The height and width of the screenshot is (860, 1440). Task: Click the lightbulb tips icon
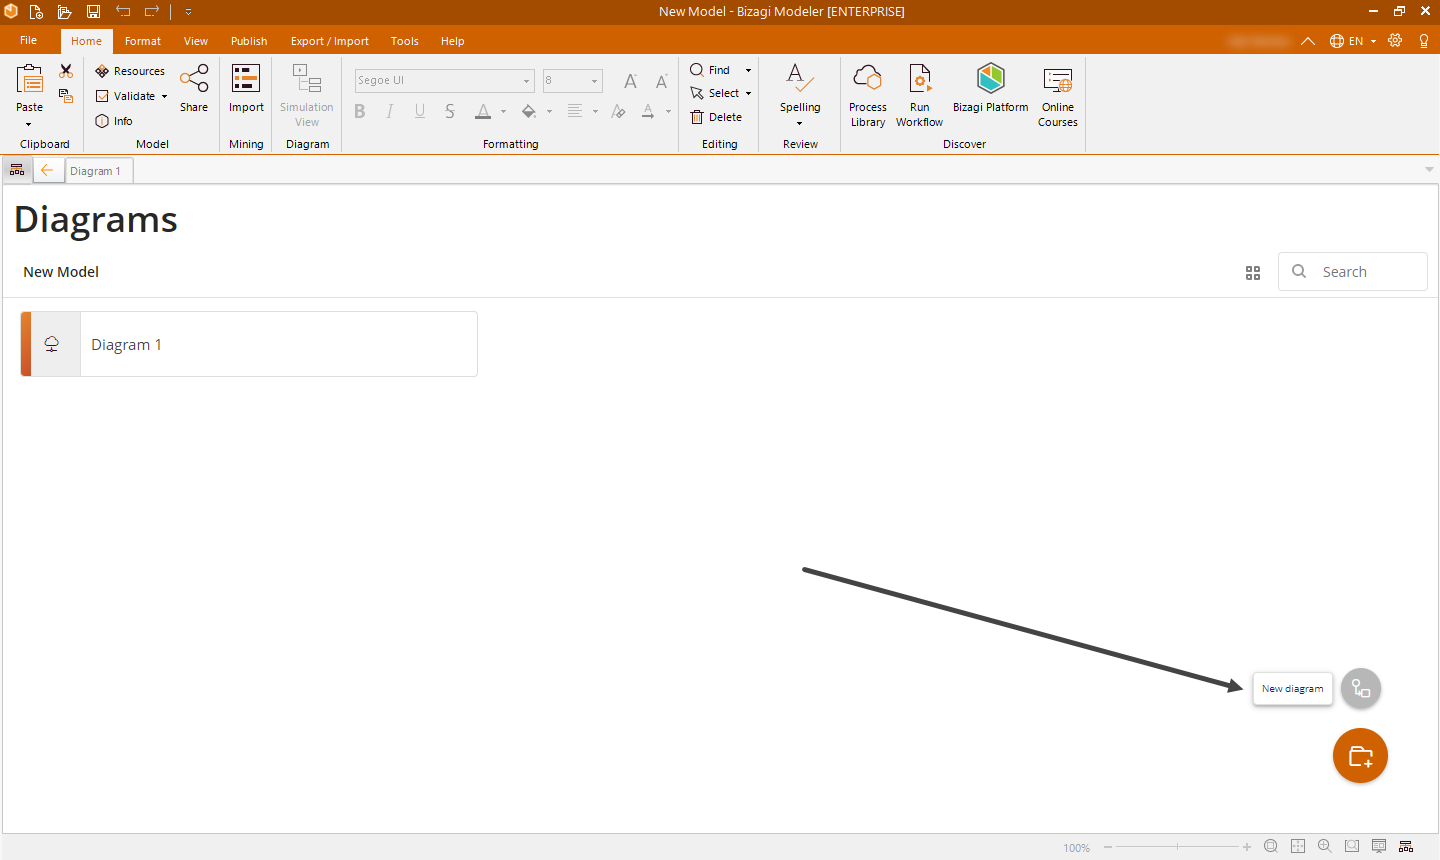1424,41
